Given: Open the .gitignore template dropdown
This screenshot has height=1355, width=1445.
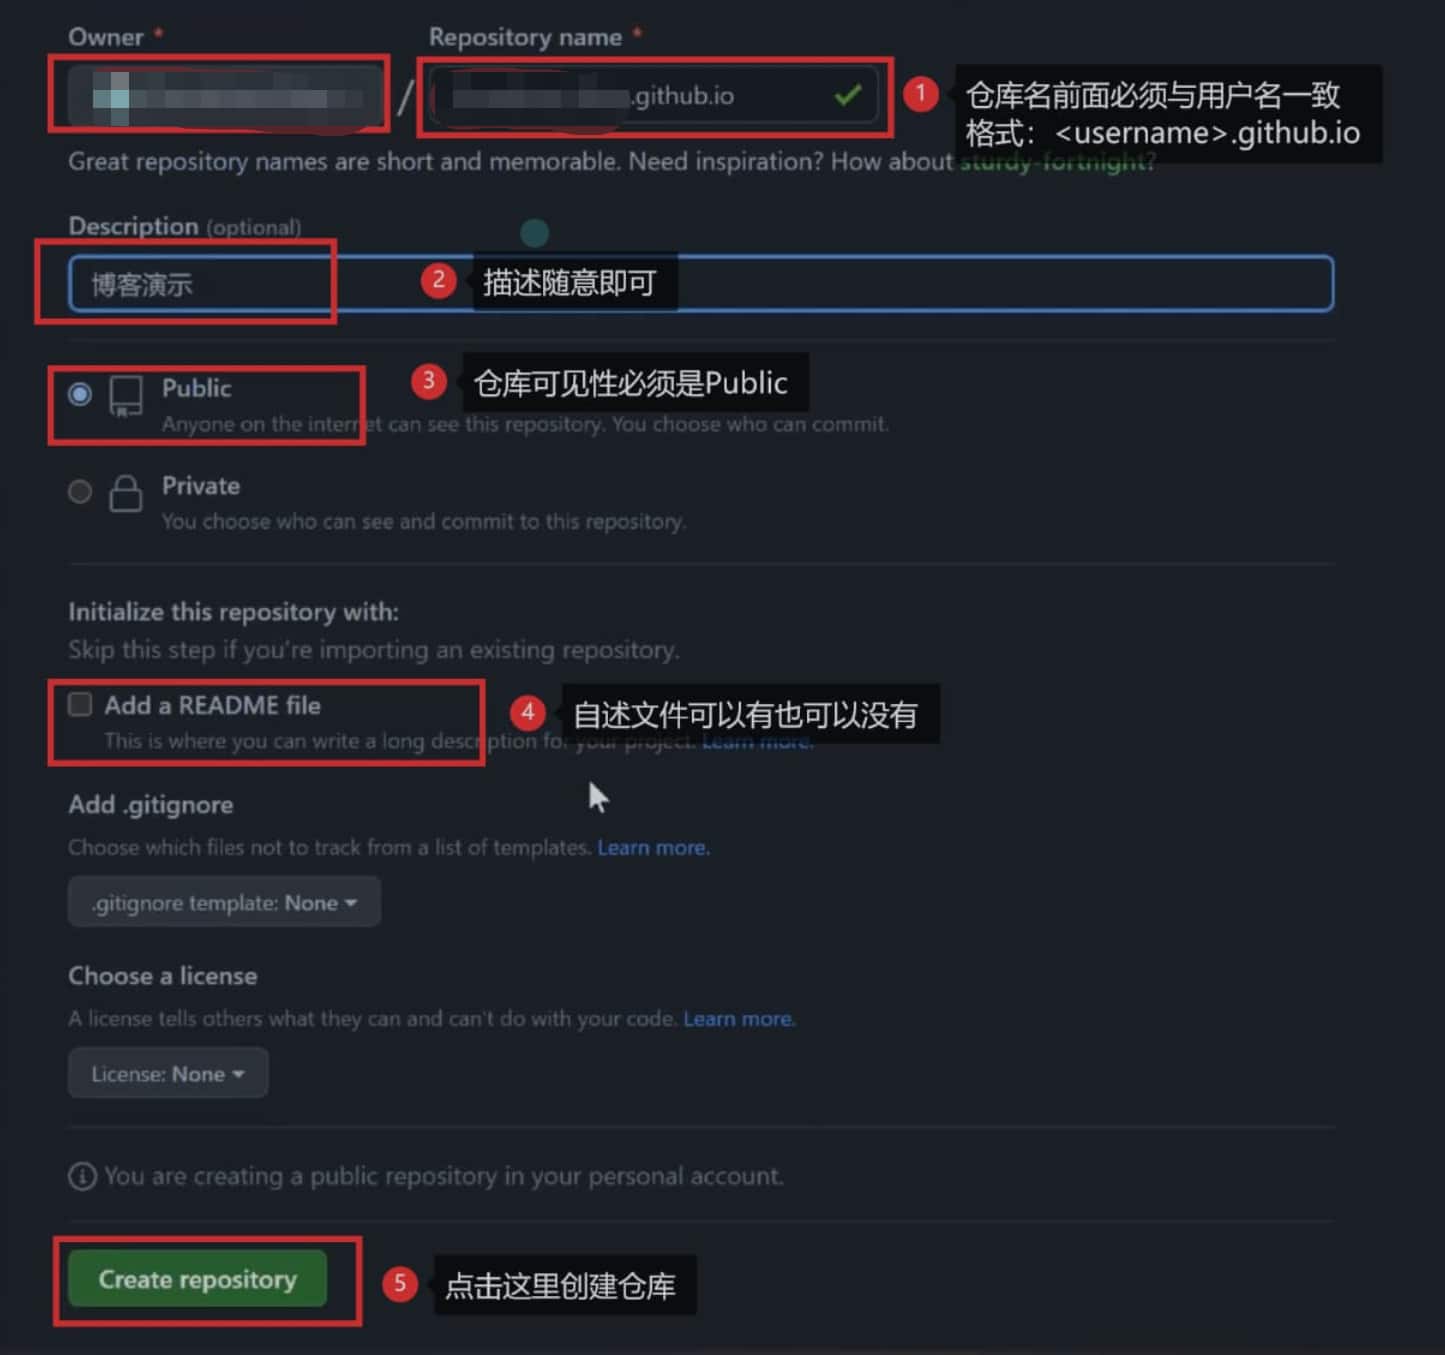Looking at the screenshot, I should tap(224, 902).
